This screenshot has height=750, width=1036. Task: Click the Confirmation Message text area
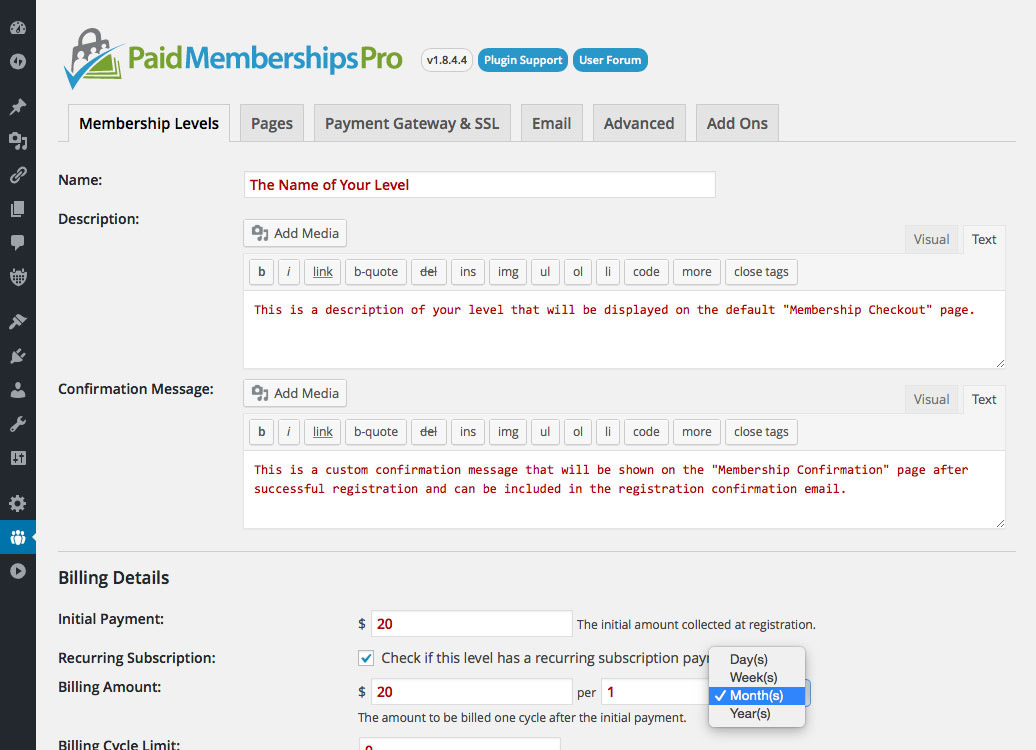click(x=624, y=490)
